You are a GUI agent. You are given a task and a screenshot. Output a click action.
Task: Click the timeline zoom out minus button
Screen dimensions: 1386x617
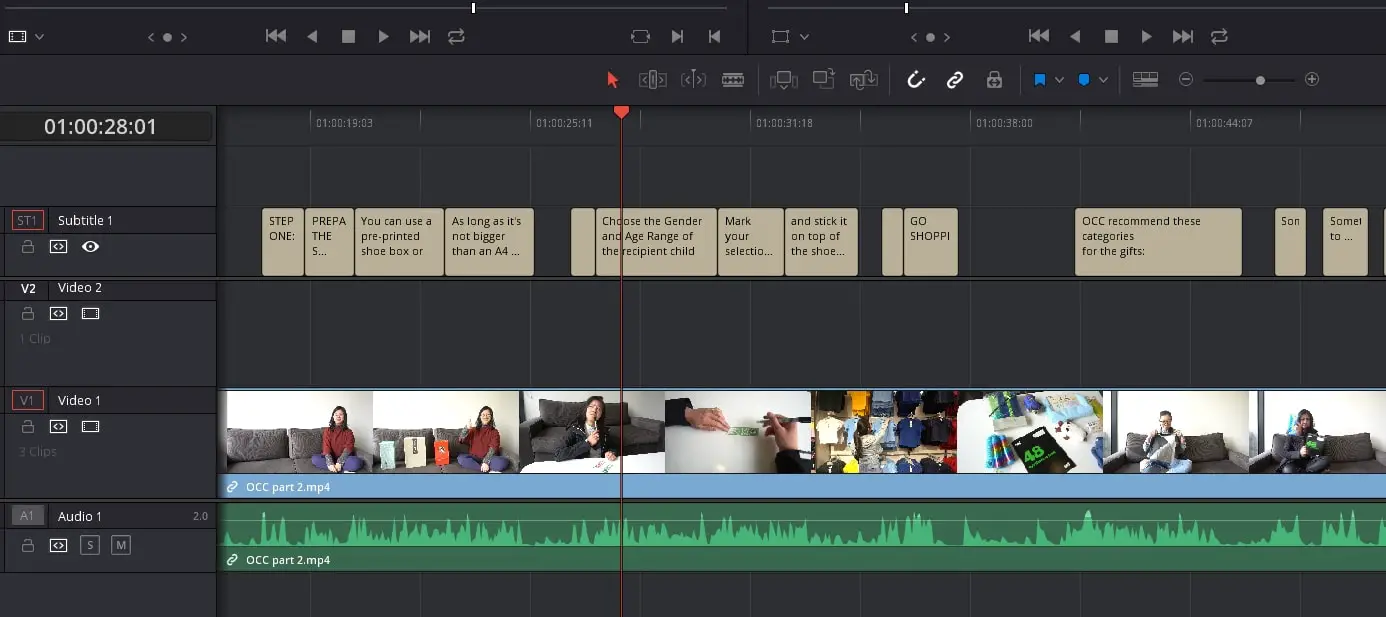tap(1186, 80)
